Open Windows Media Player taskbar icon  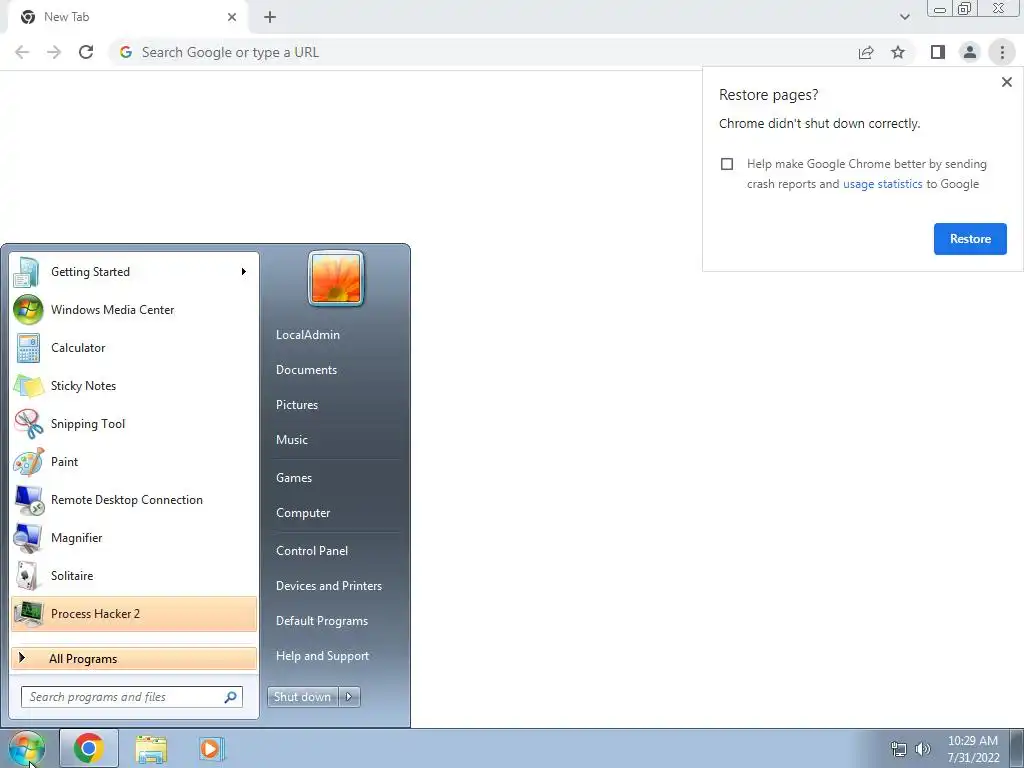(212, 748)
